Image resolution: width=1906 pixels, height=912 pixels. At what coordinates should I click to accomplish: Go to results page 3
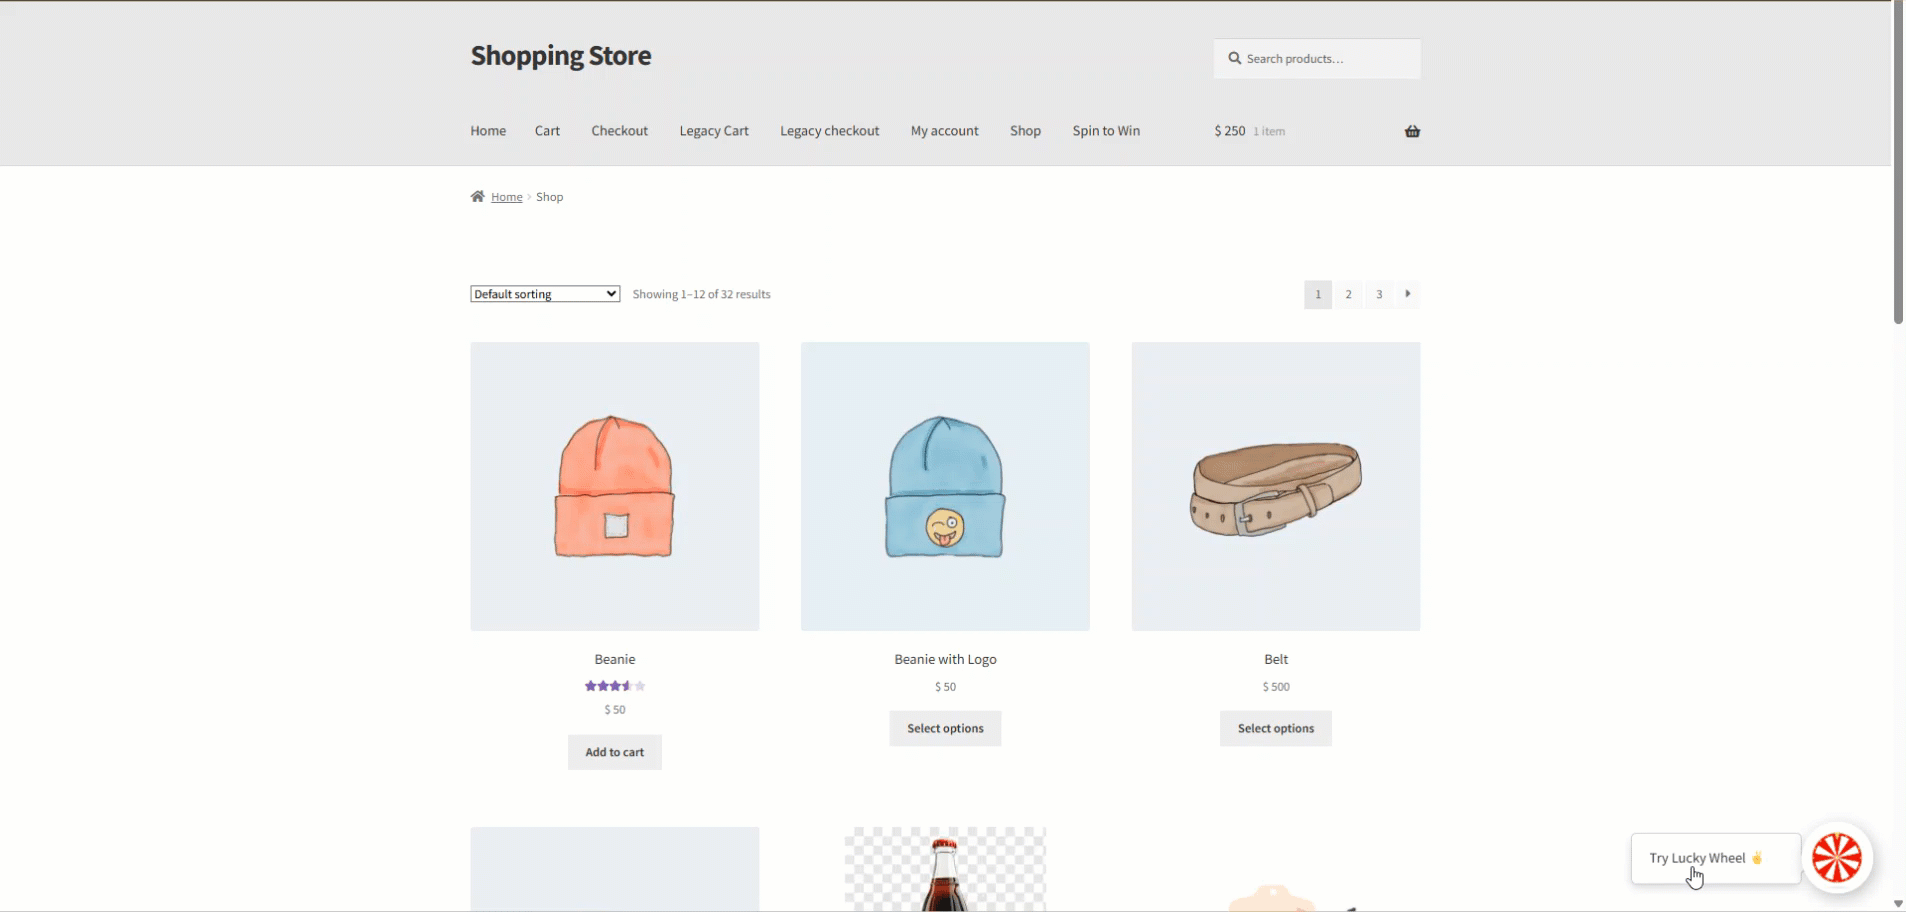[x=1378, y=294]
